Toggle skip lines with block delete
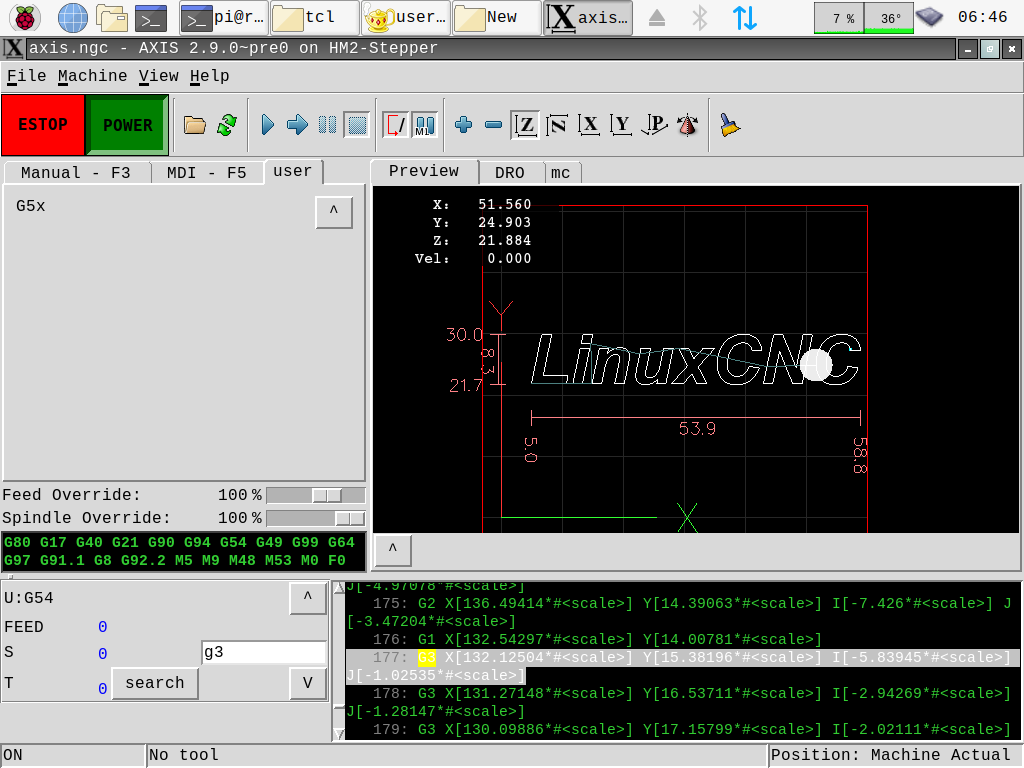This screenshot has height=768, width=1024. click(395, 125)
